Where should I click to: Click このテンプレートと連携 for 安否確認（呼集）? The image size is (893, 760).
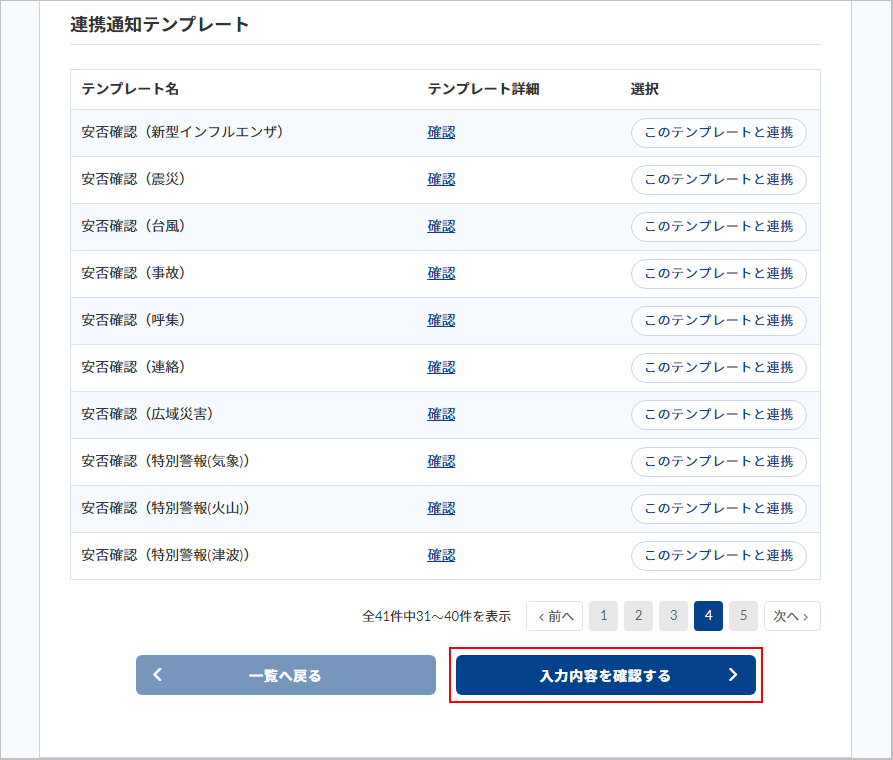click(719, 321)
